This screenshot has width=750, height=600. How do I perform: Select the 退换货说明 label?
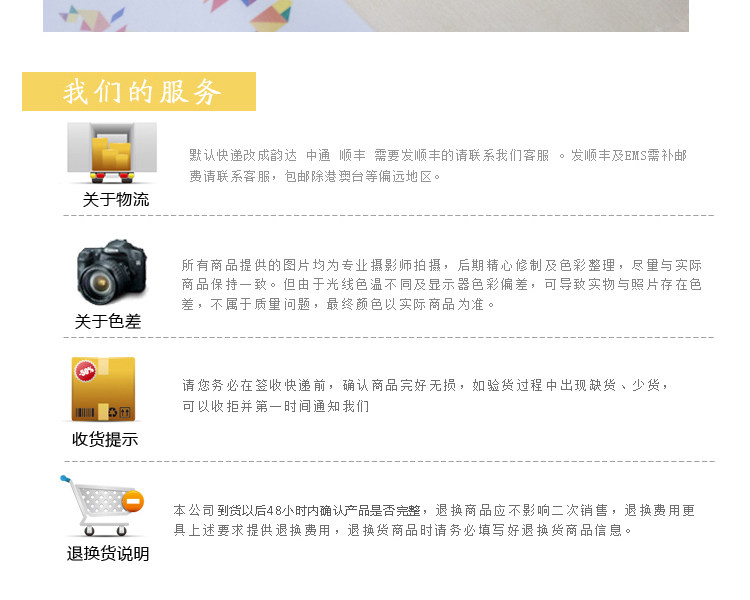108,554
